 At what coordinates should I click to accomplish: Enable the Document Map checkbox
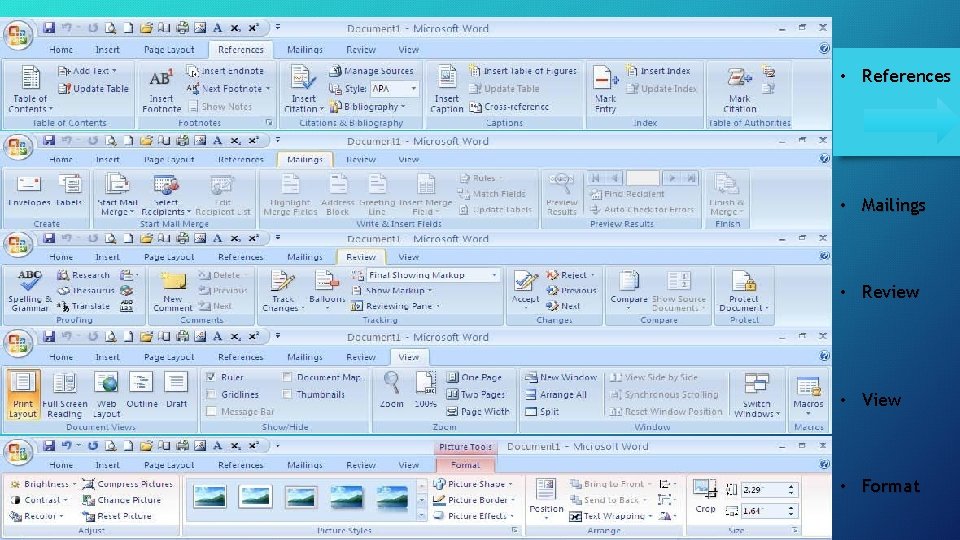click(x=287, y=377)
